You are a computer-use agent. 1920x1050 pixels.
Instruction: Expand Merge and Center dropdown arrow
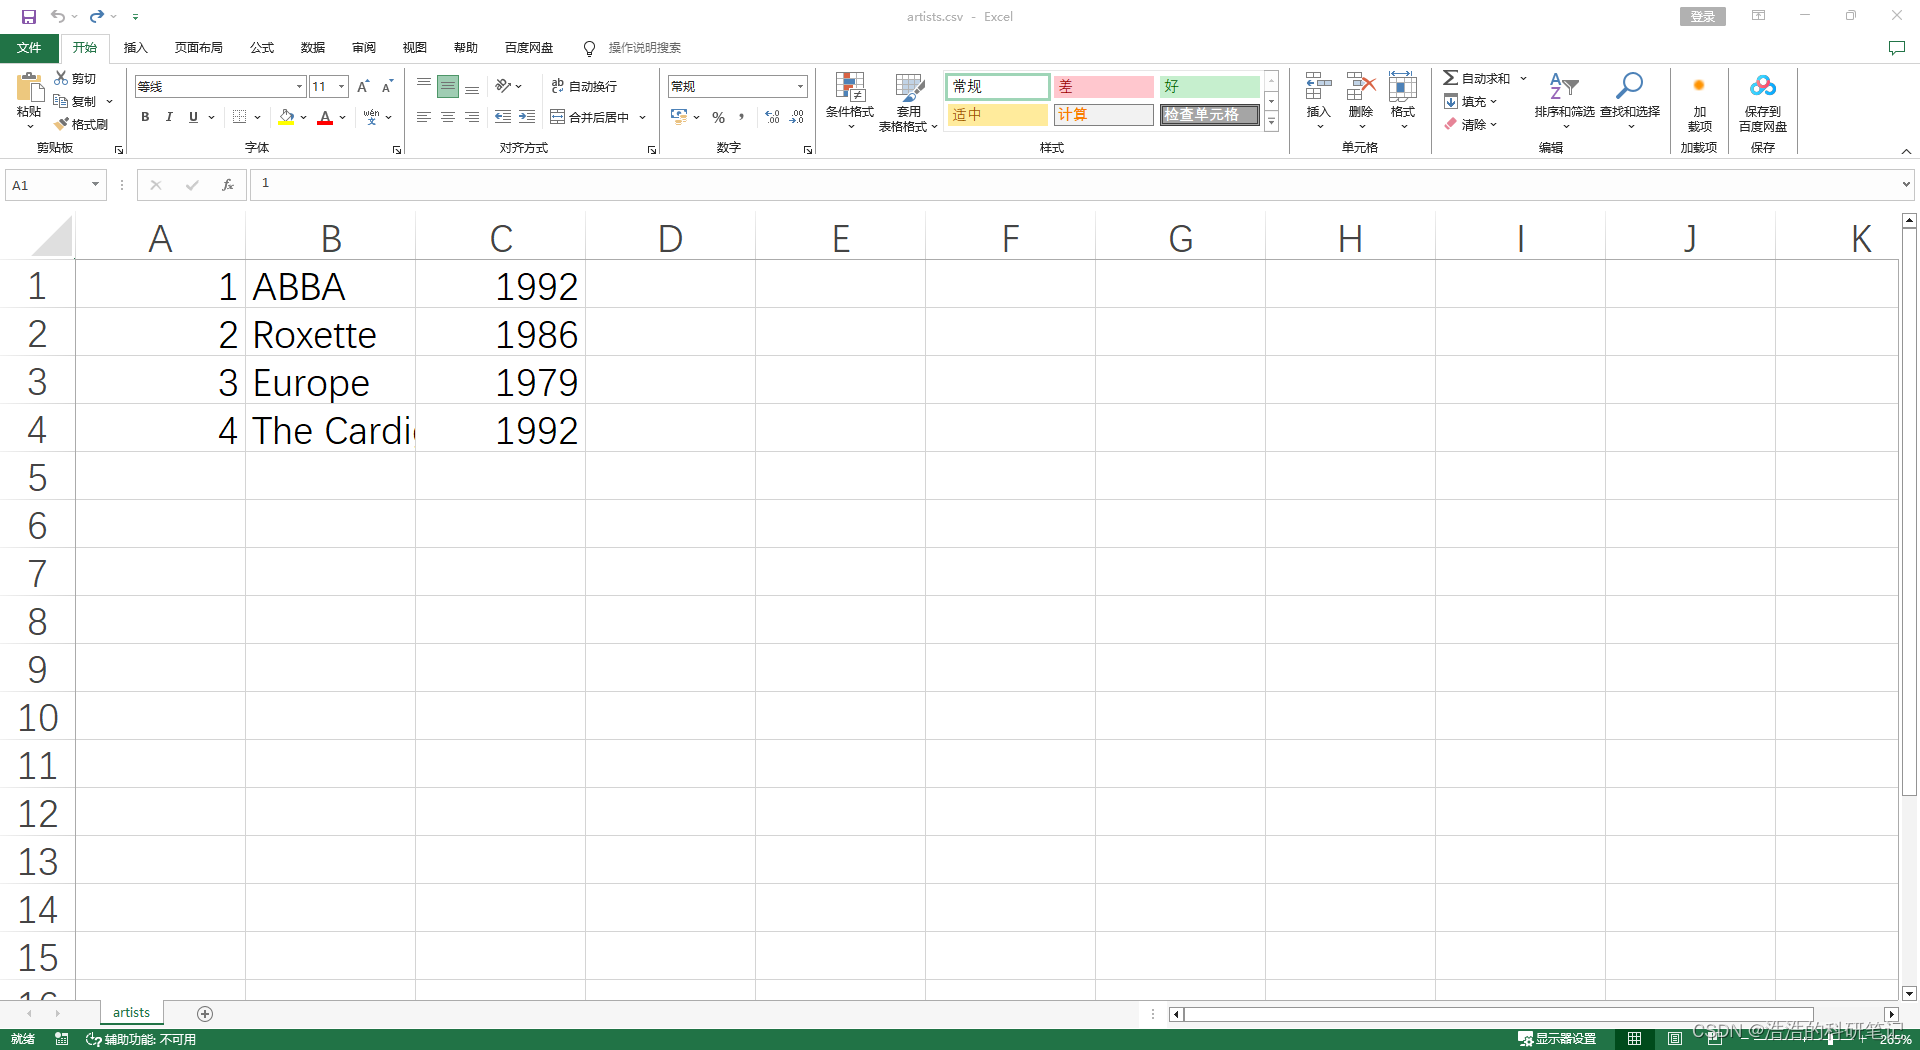tap(642, 117)
